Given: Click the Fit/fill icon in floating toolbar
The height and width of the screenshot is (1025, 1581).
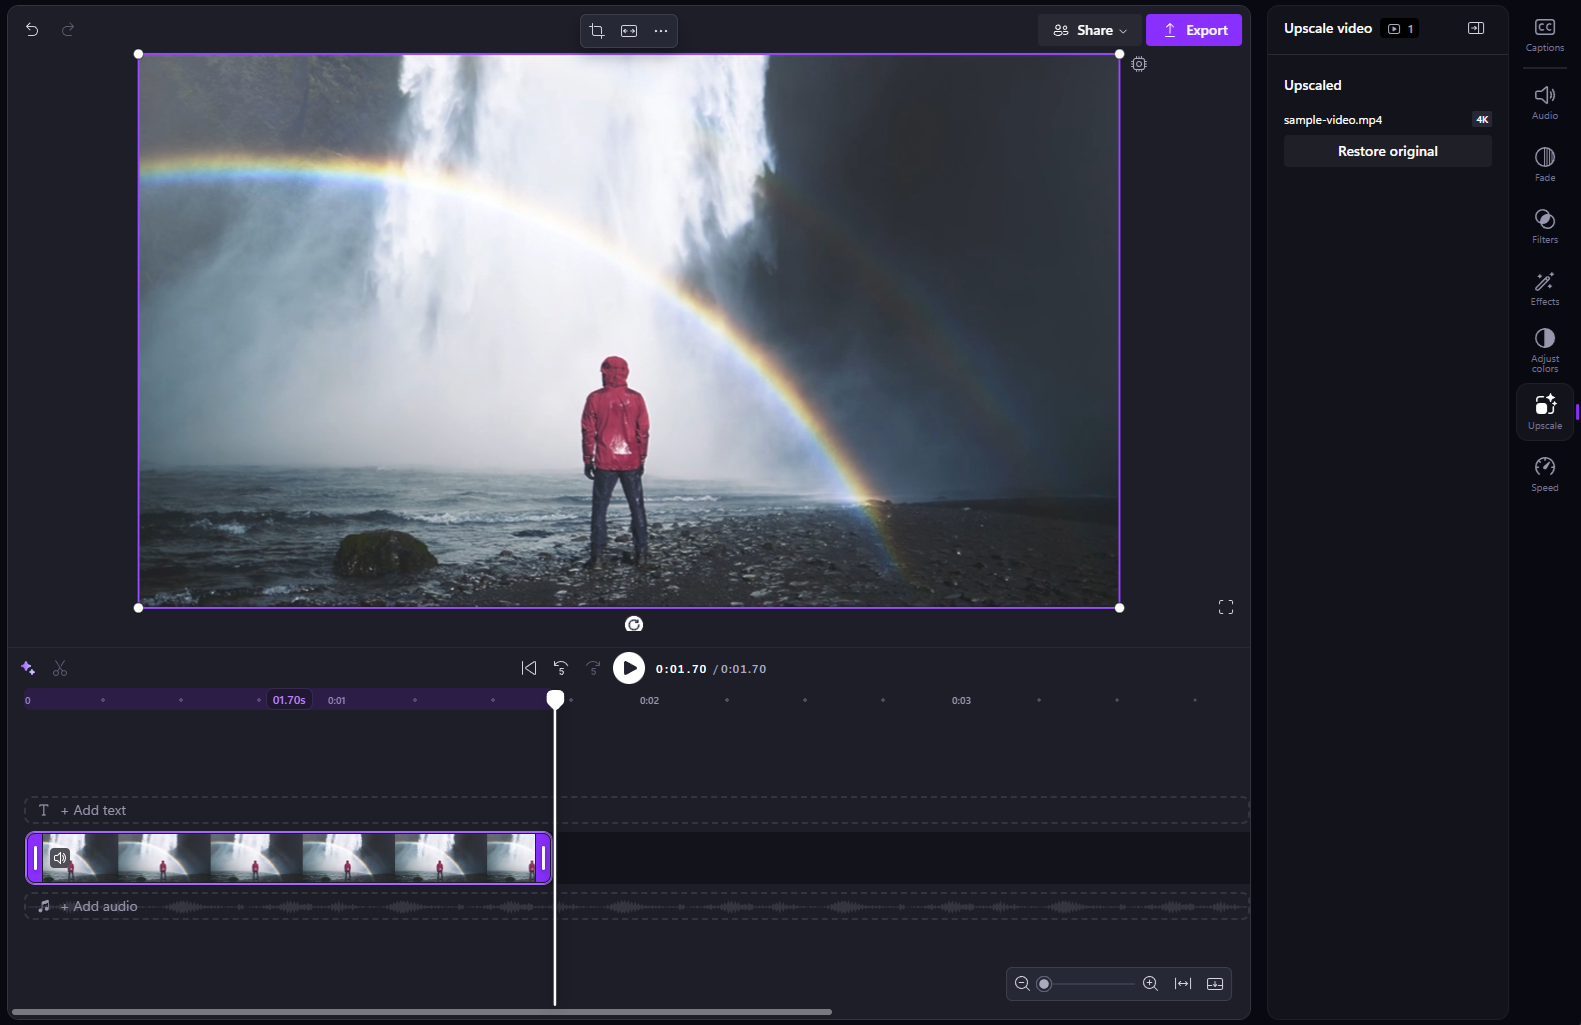Looking at the screenshot, I should 629,31.
